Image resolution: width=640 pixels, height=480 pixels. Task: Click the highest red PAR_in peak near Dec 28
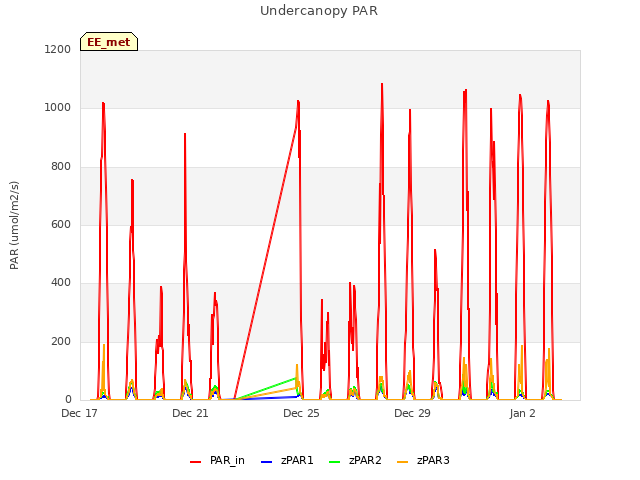tap(382, 85)
